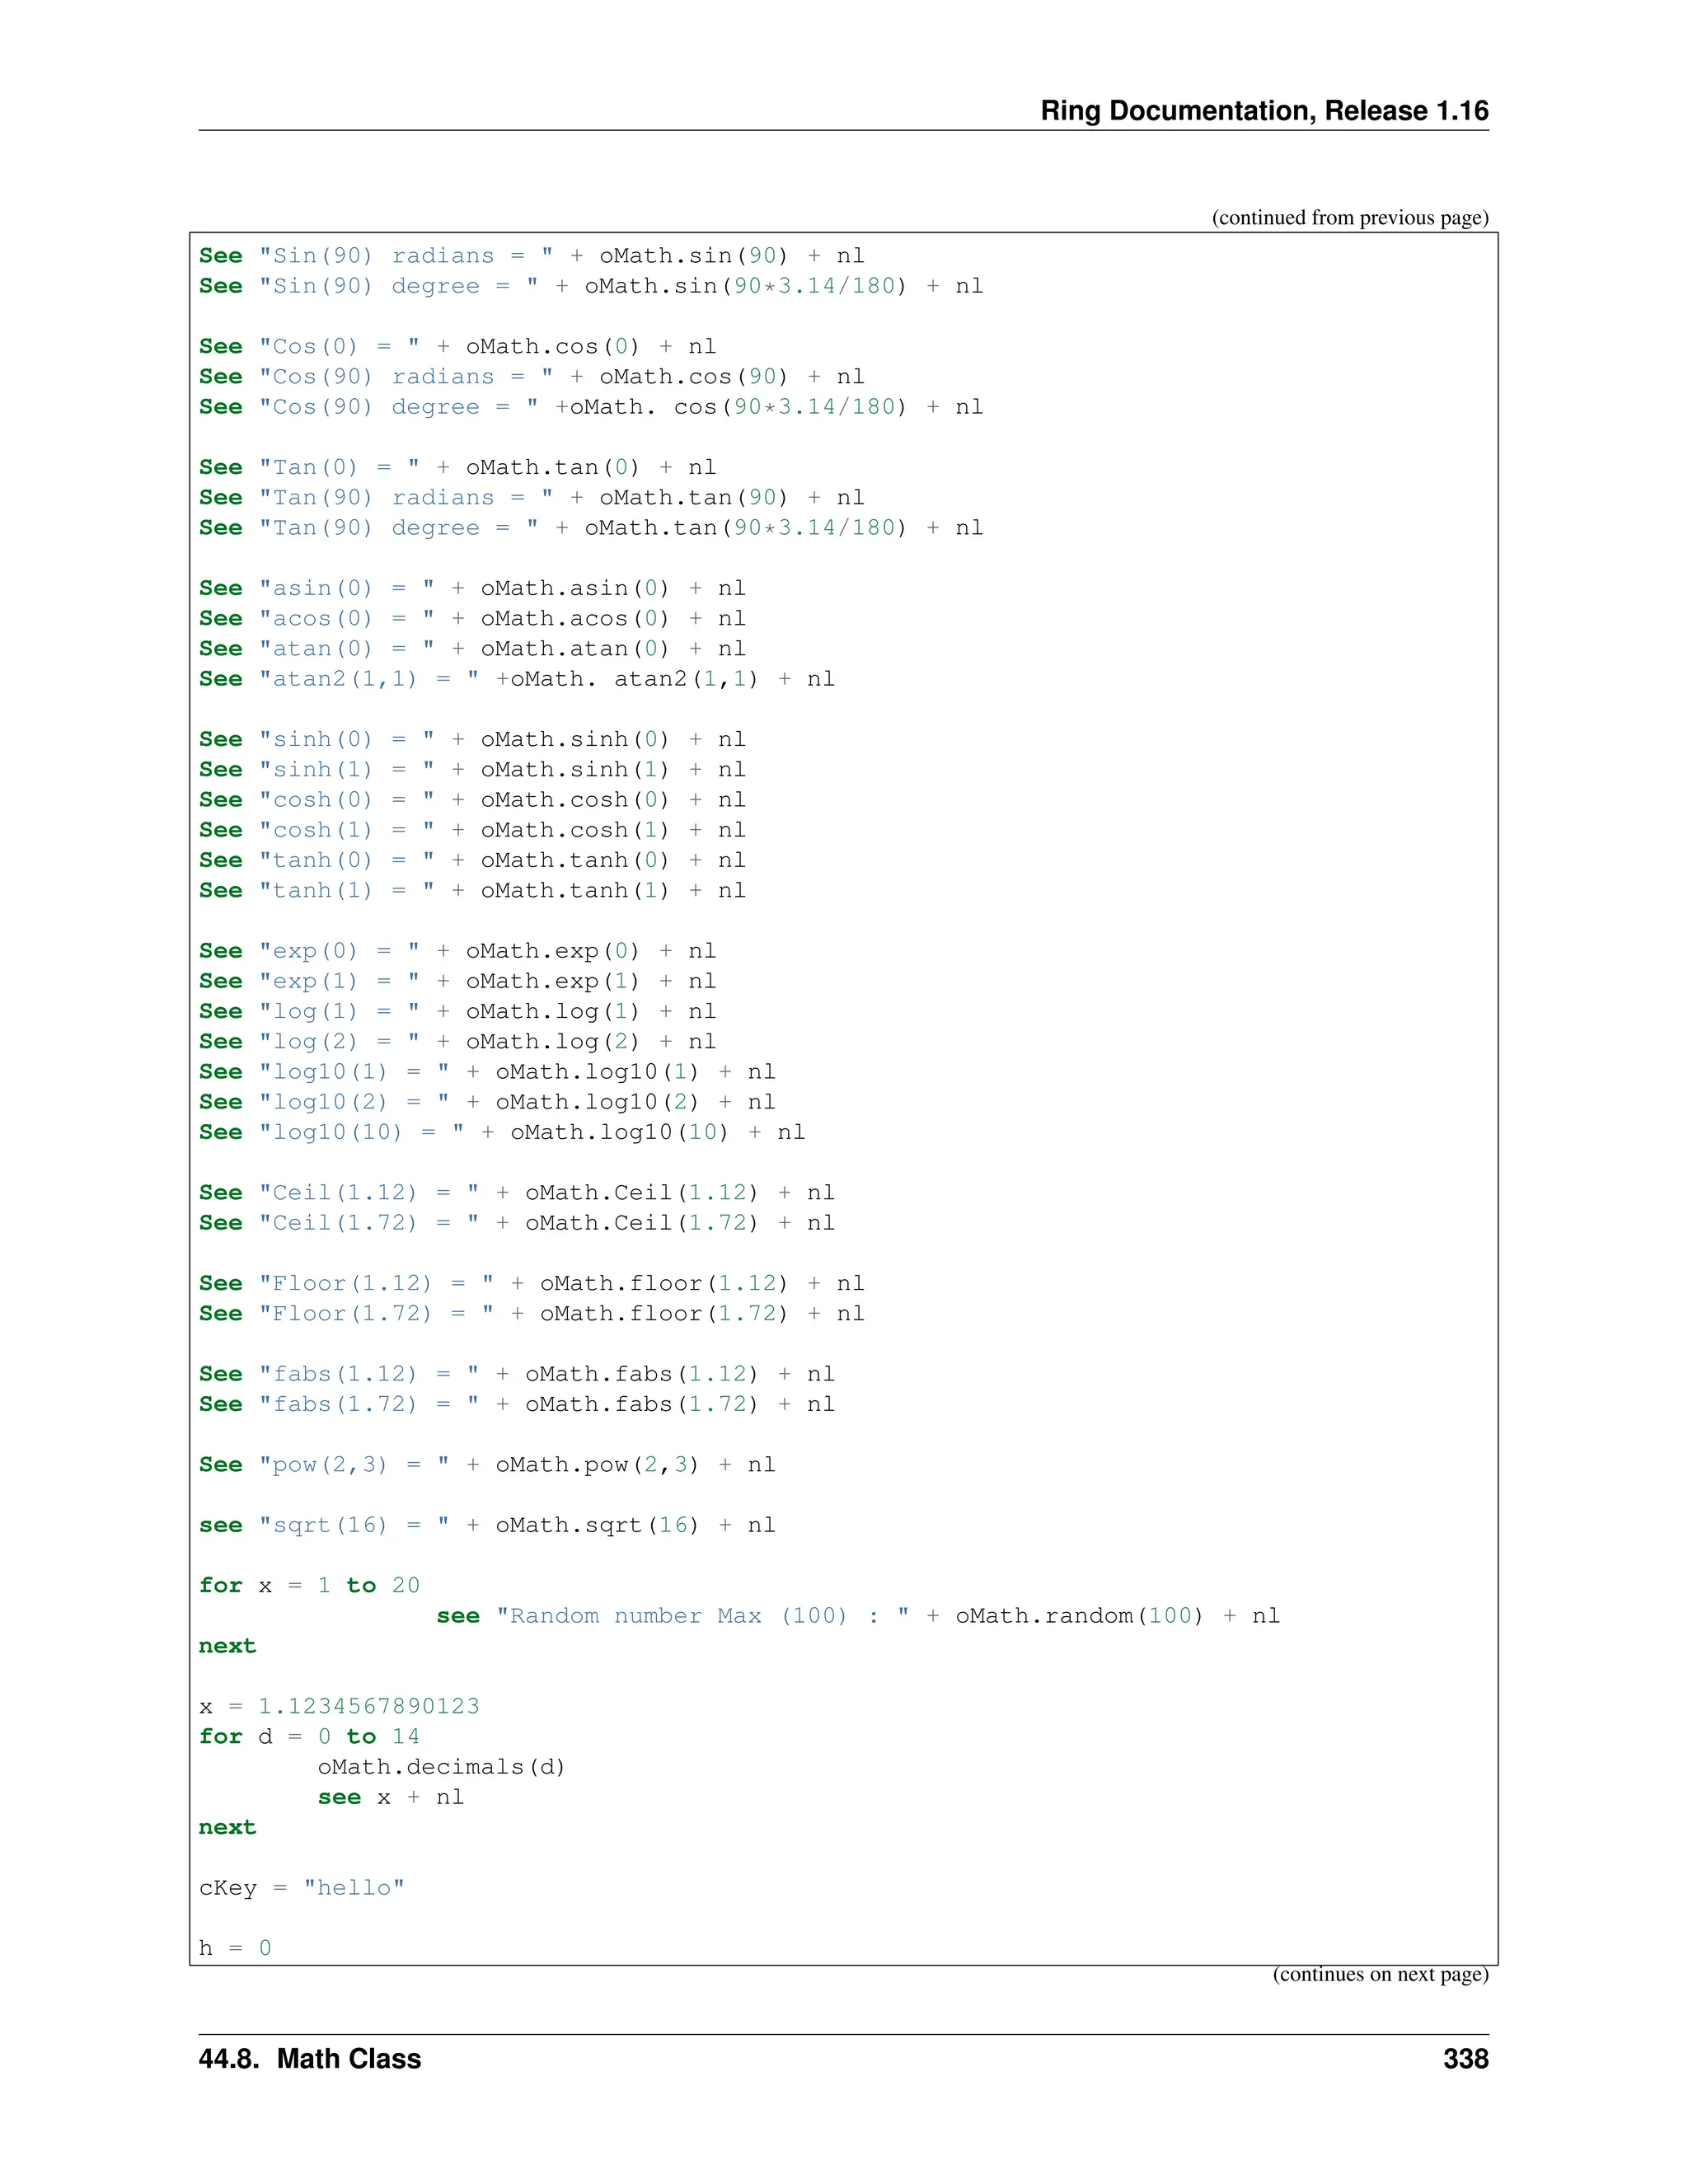Image resolution: width=1688 pixels, height=2184 pixels.
Task: Click the 'log10(10)' code line
Action: (x=501, y=1133)
